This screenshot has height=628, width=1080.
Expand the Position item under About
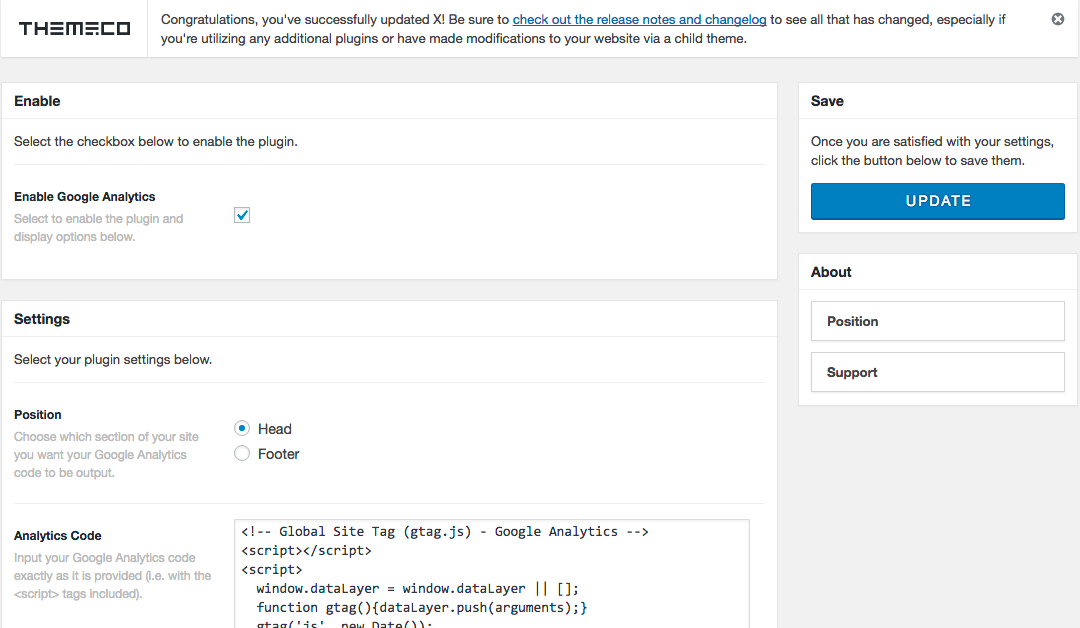(937, 321)
